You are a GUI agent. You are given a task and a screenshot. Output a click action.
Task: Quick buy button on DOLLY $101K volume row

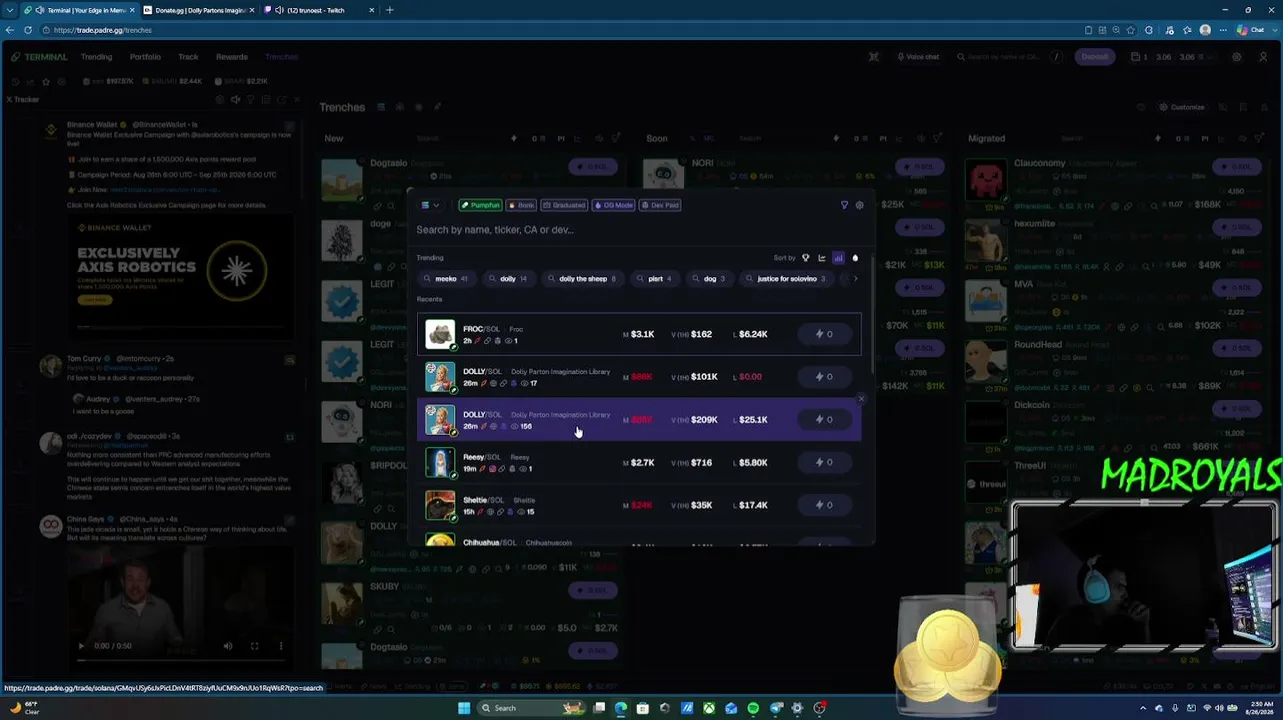[x=824, y=377]
